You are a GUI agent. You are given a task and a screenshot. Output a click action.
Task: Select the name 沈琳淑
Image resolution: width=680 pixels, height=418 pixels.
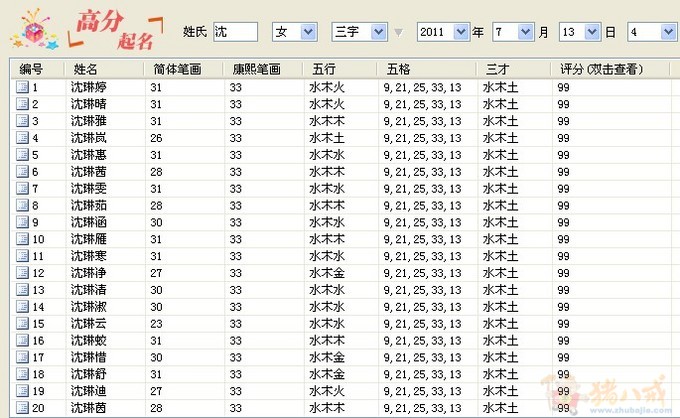click(x=88, y=307)
